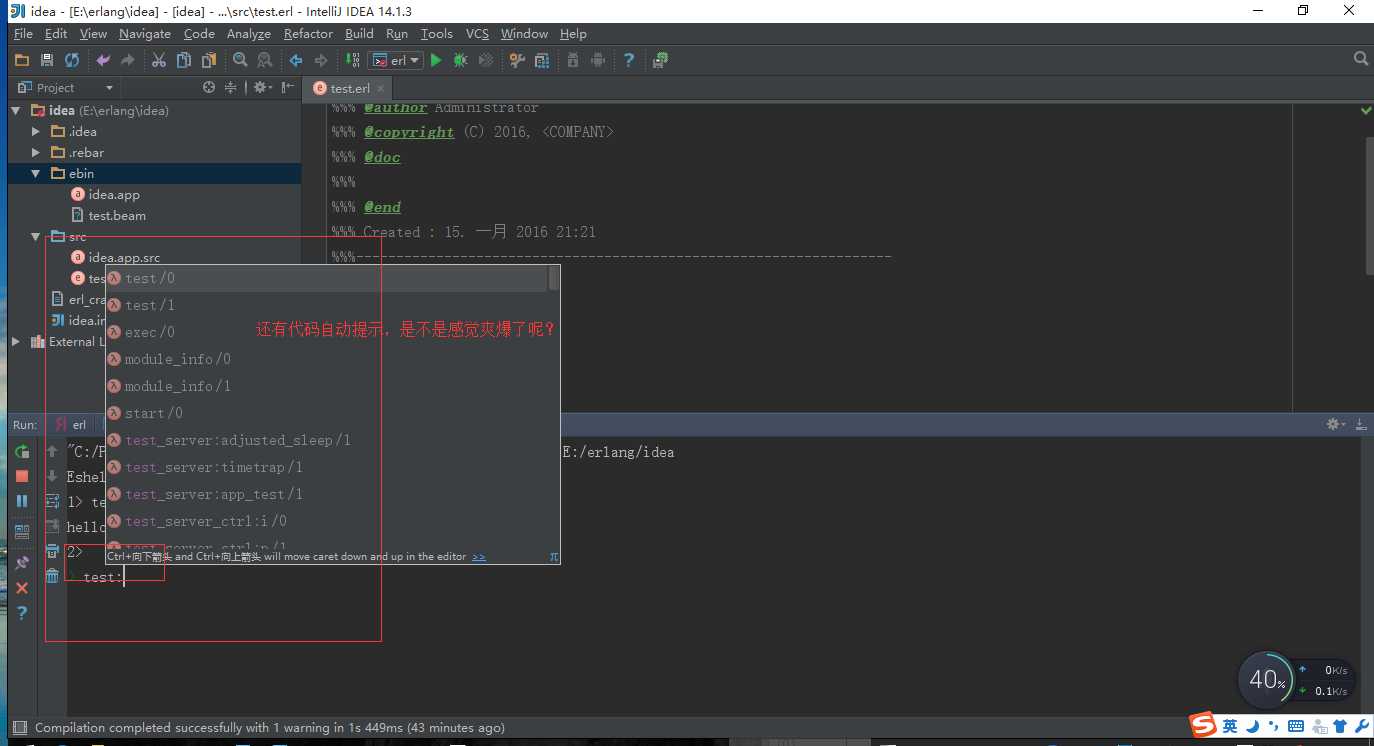
Task: Rerun erl using the green rerun icon
Action: (22, 452)
